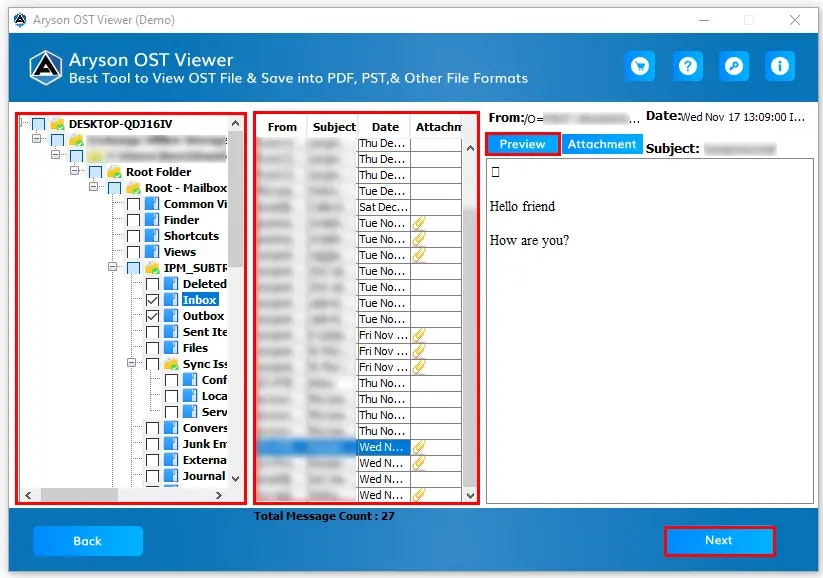The image size is (823, 578).
Task: Check the Shortcuts checkbox
Action: click(x=133, y=236)
